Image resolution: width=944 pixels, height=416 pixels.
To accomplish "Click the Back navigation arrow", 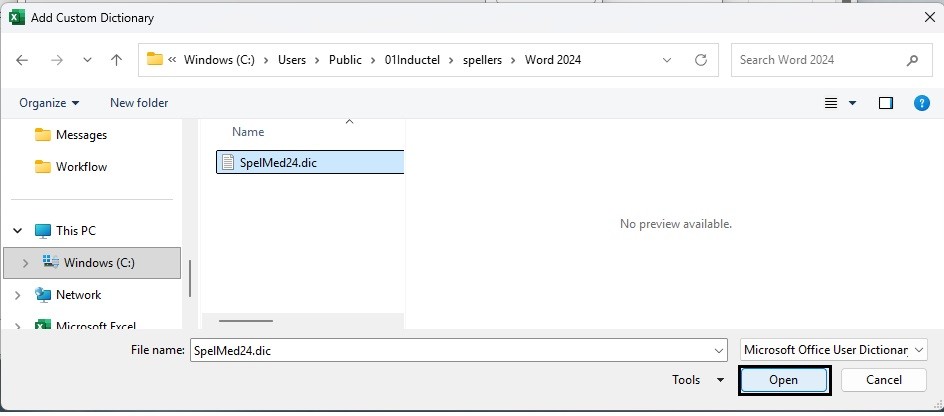I will pos(22,60).
